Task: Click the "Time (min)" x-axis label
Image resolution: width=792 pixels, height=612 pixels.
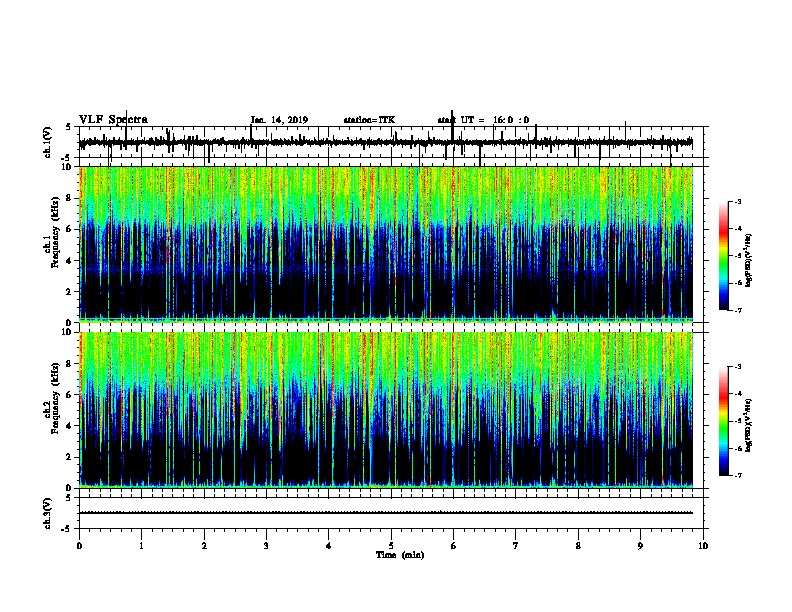Action: [400, 555]
